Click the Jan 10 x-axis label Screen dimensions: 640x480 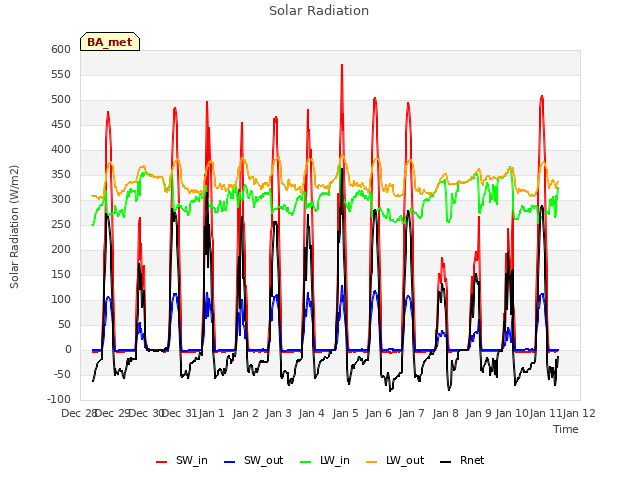512,413
